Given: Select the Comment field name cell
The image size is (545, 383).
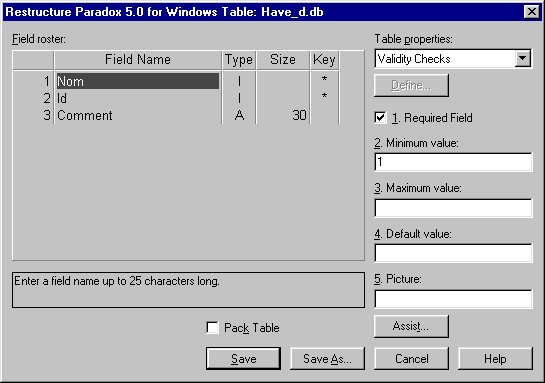Looking at the screenshot, I should pyautogui.click(x=138, y=115).
